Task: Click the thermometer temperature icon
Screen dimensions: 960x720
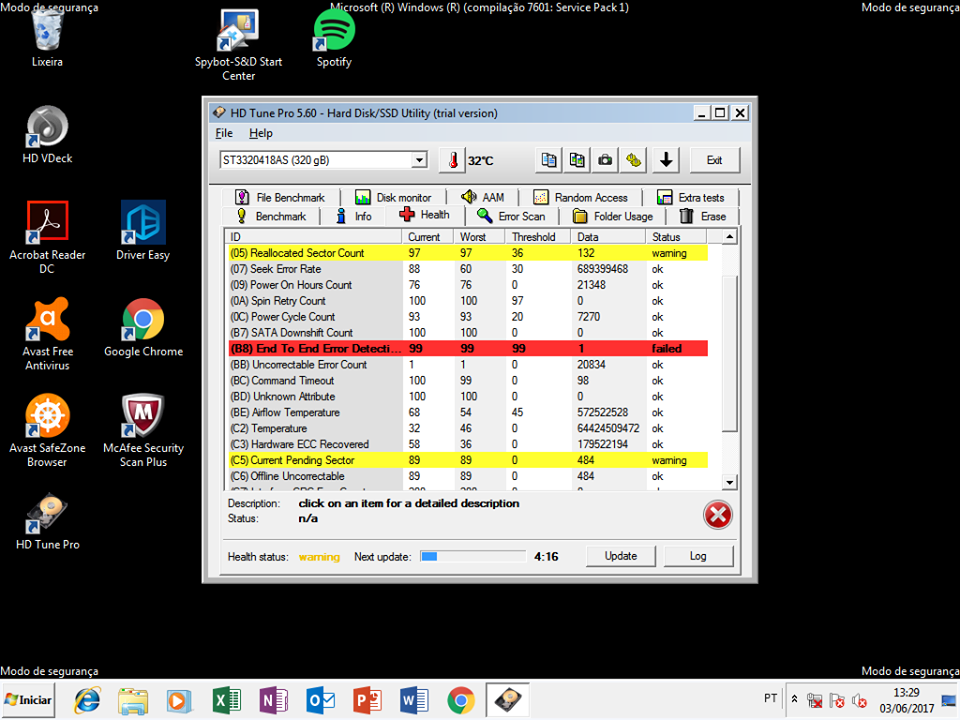Action: pos(452,160)
